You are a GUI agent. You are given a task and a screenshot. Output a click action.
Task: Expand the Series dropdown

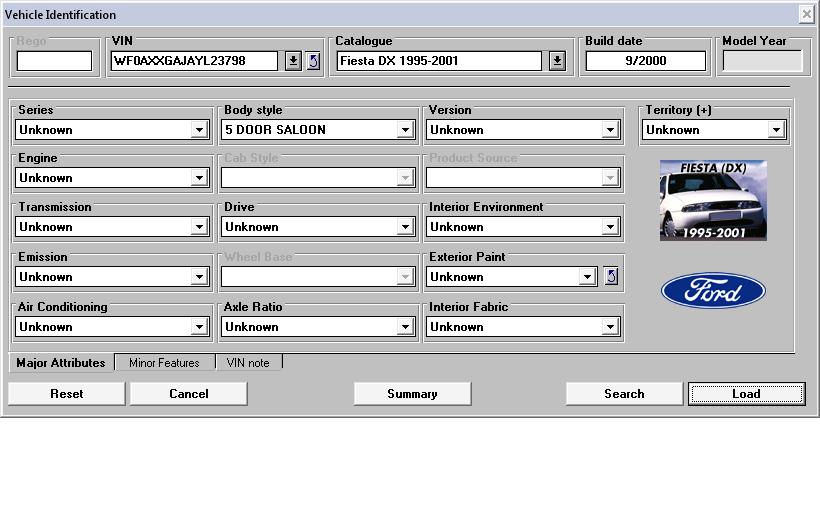[x=199, y=130]
